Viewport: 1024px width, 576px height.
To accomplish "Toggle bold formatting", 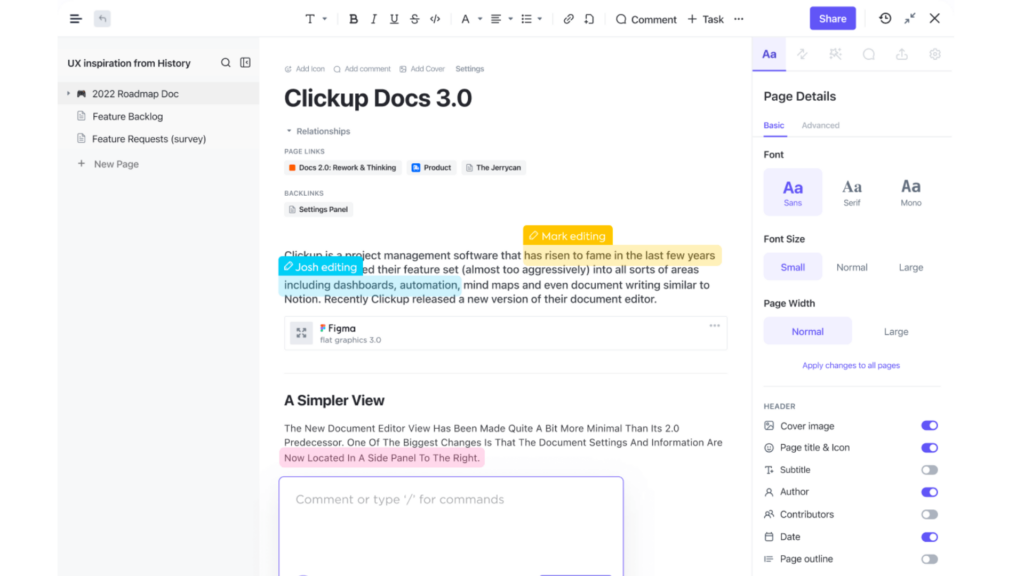I will [353, 19].
